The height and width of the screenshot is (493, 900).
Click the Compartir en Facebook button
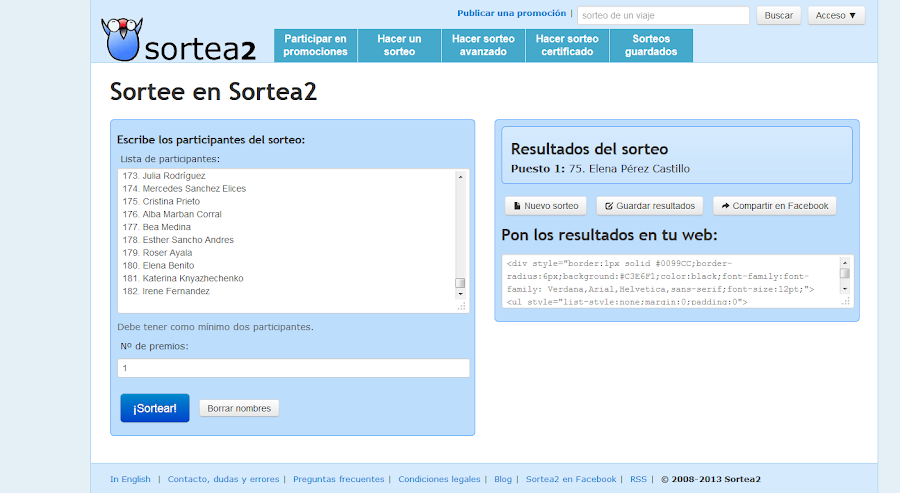774,206
